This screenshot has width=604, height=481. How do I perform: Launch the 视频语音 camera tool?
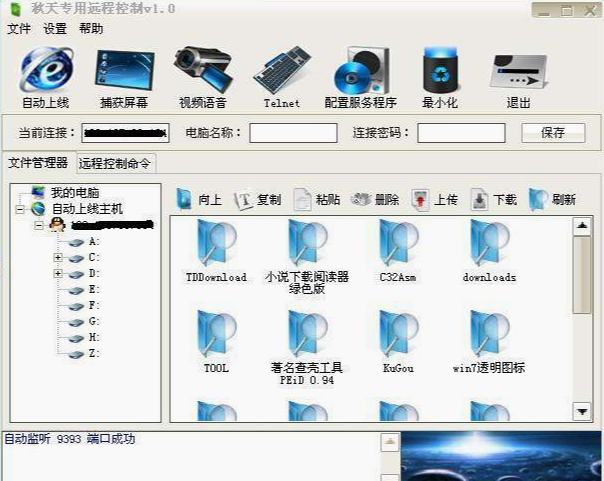[x=203, y=70]
